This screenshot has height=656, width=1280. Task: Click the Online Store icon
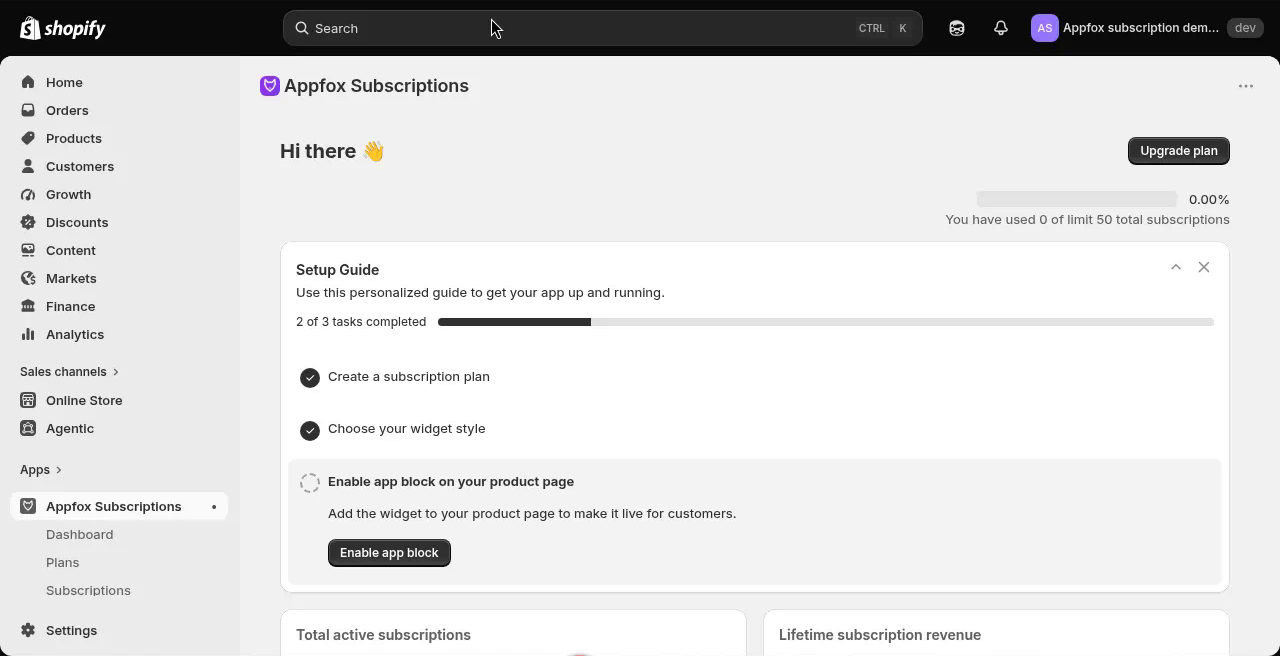(28, 400)
